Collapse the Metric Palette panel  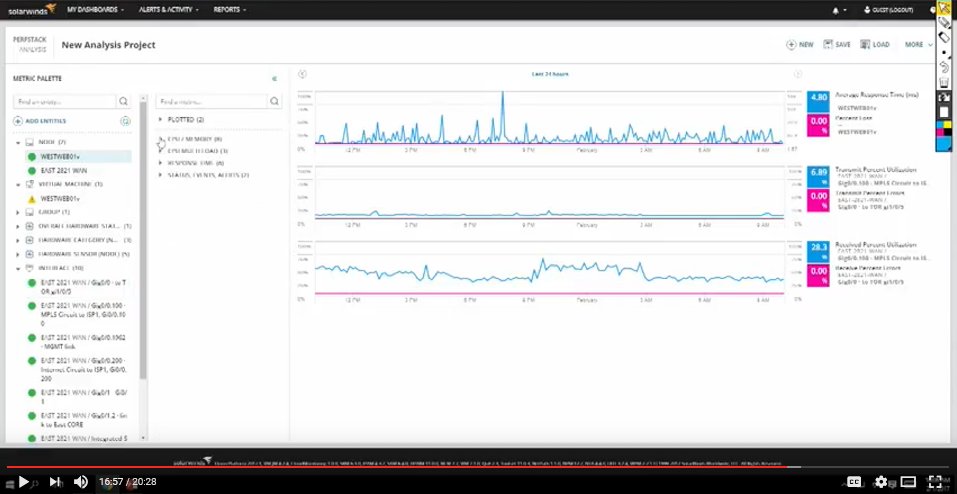pos(275,78)
